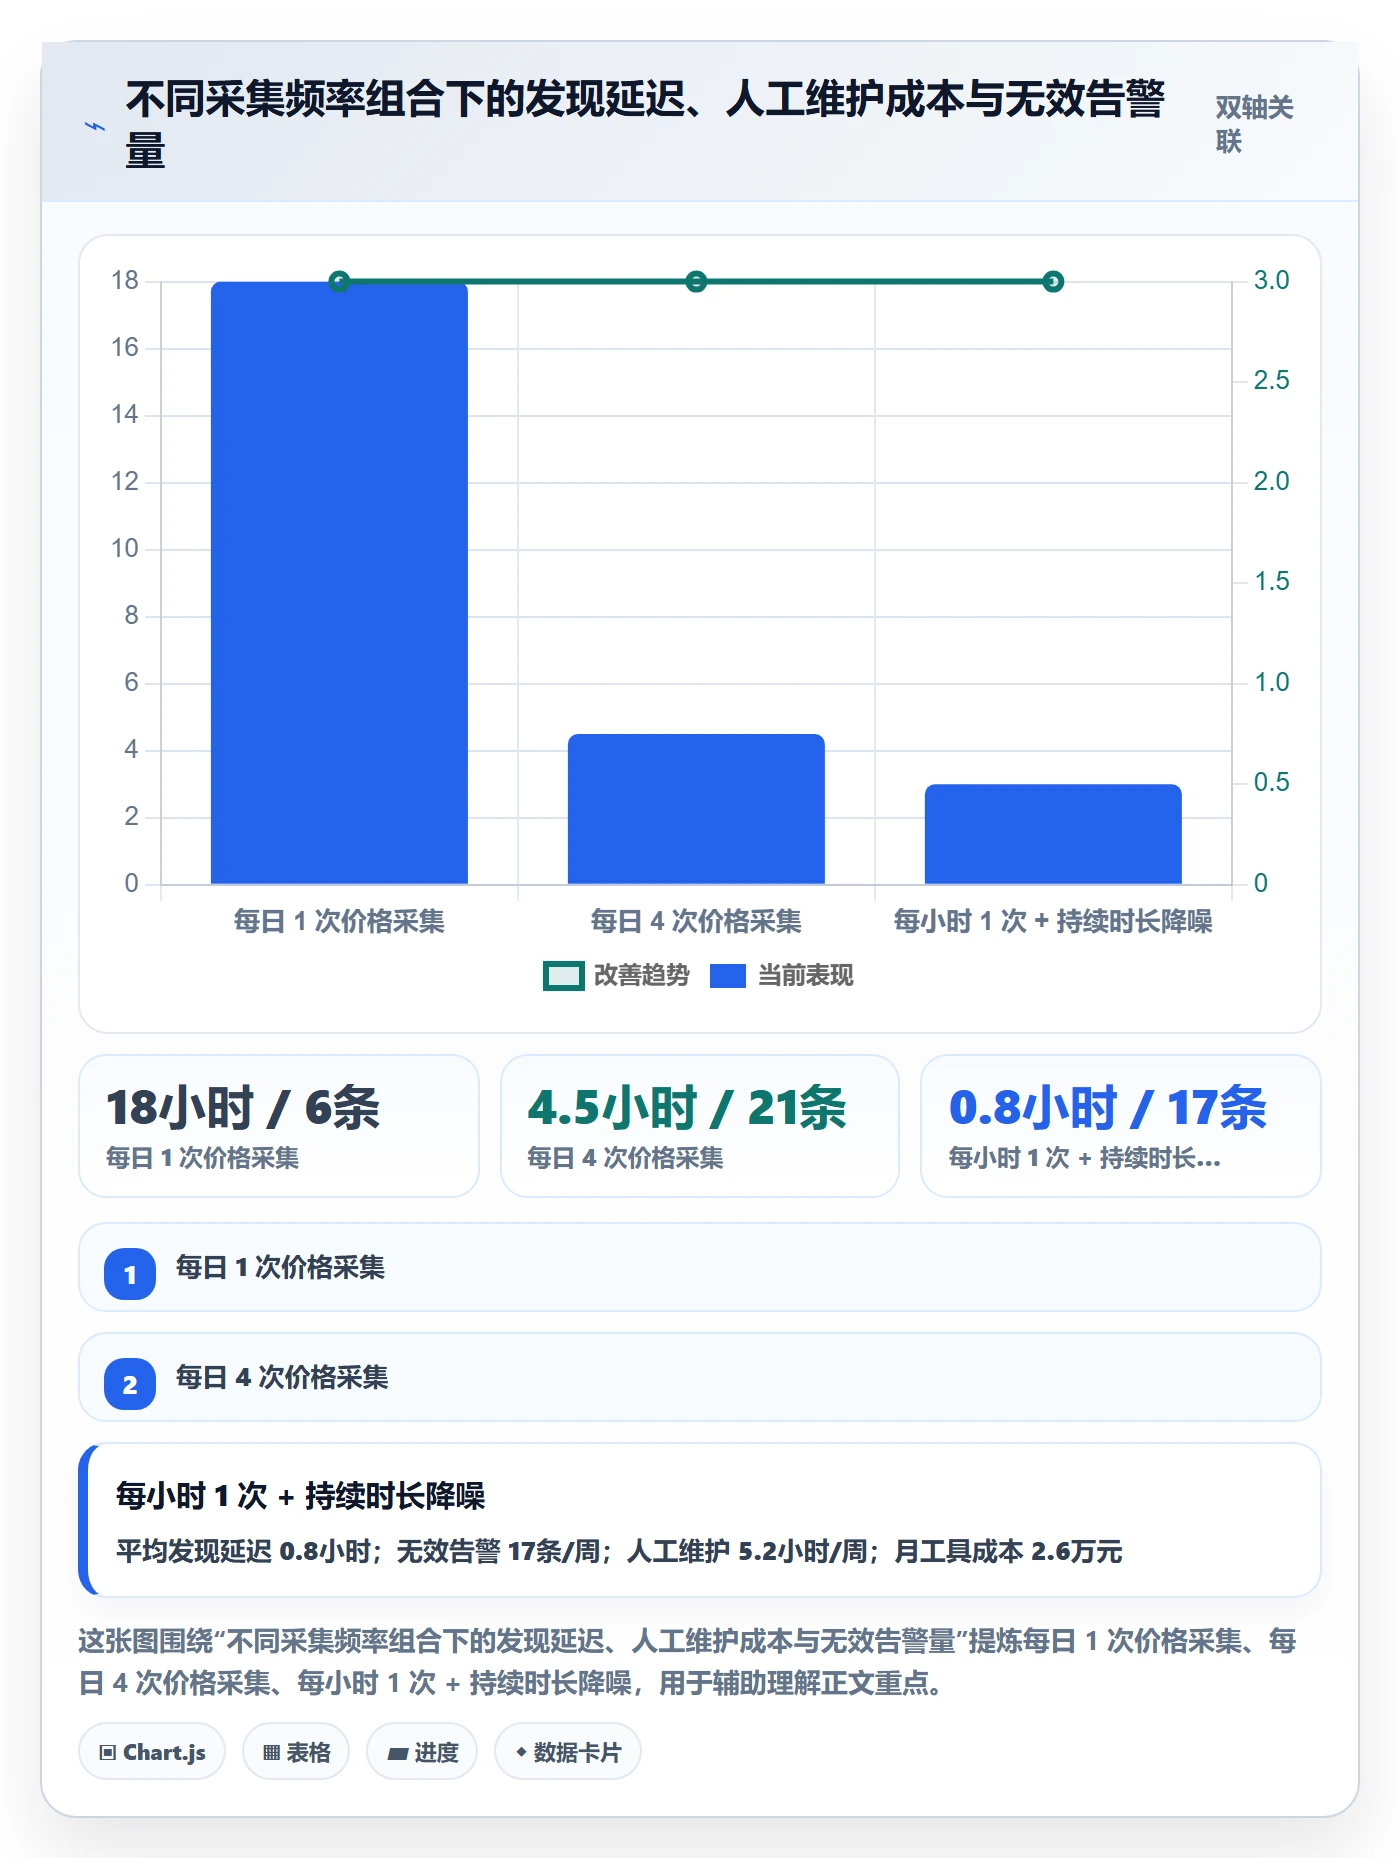Click the bar icon in 进度 chip
This screenshot has height=1858, width=1400.
[398, 1753]
